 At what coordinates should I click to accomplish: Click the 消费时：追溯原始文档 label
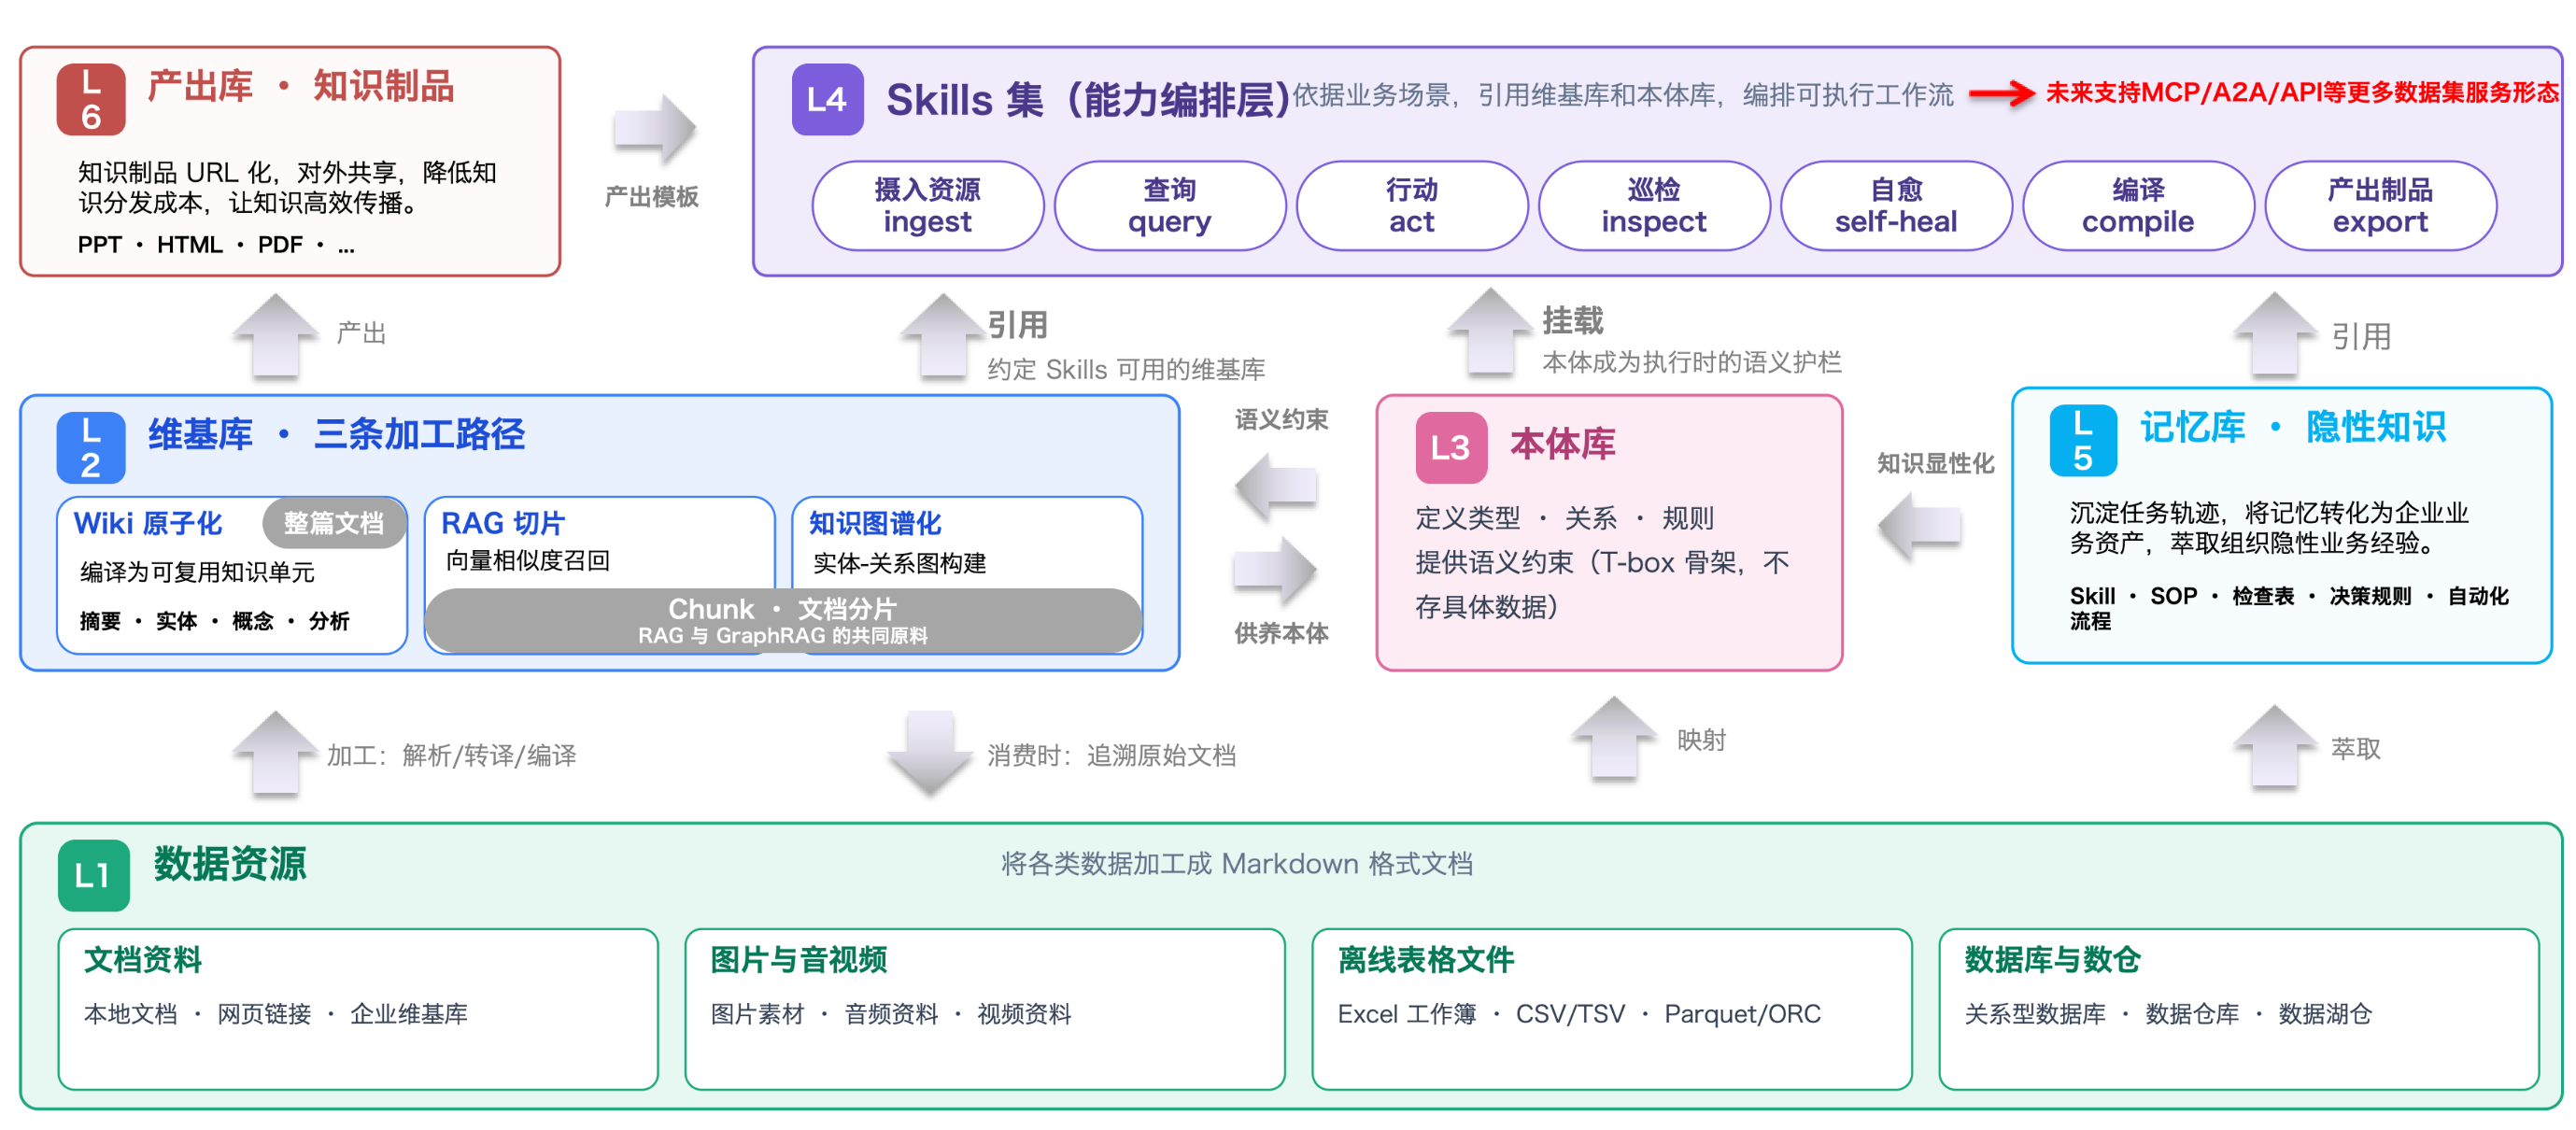coord(1111,755)
